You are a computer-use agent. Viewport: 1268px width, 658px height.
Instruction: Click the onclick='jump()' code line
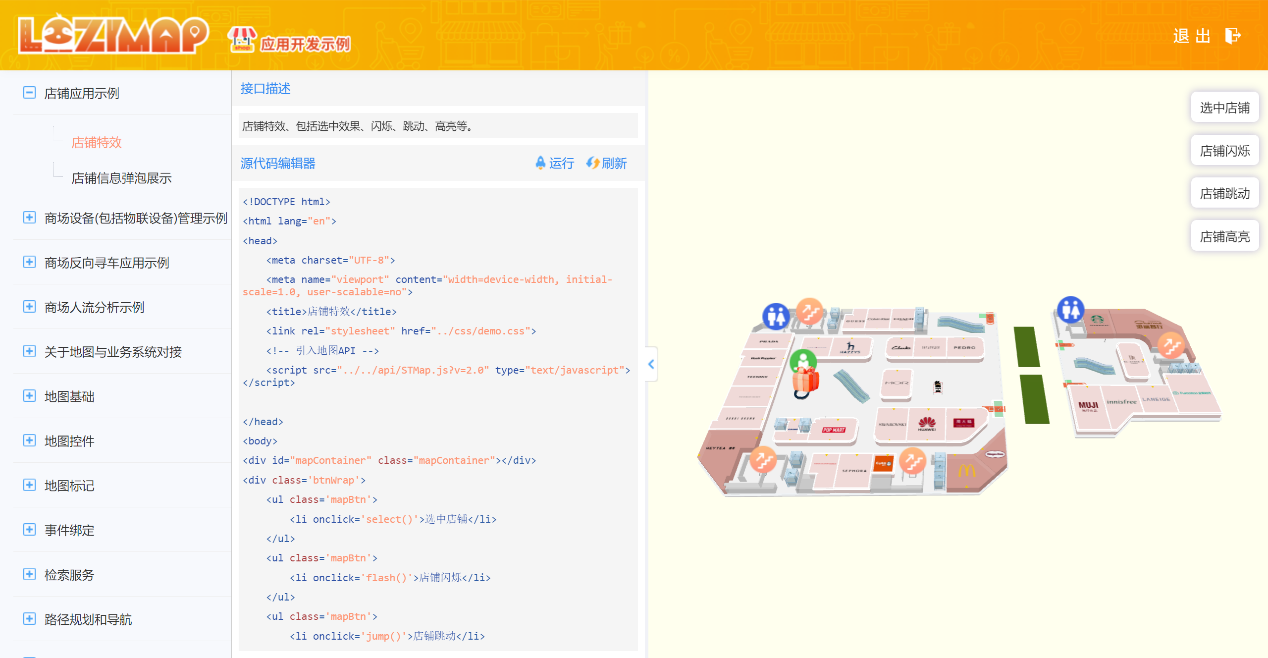(387, 636)
